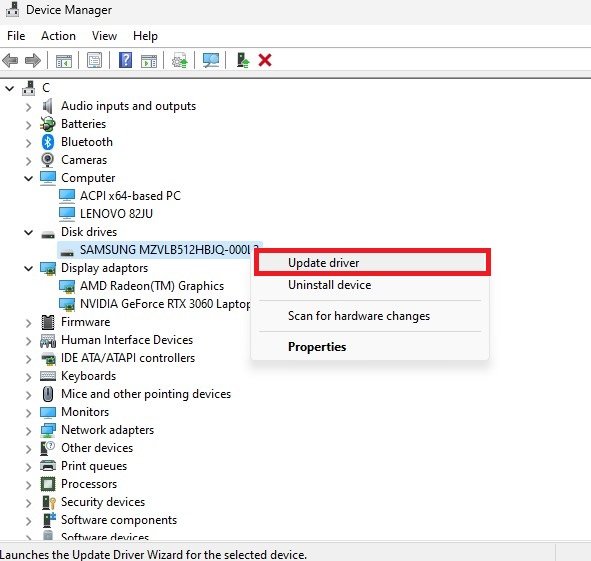Click the Enable device icon with green arrow
591x561 pixels.
(243, 60)
